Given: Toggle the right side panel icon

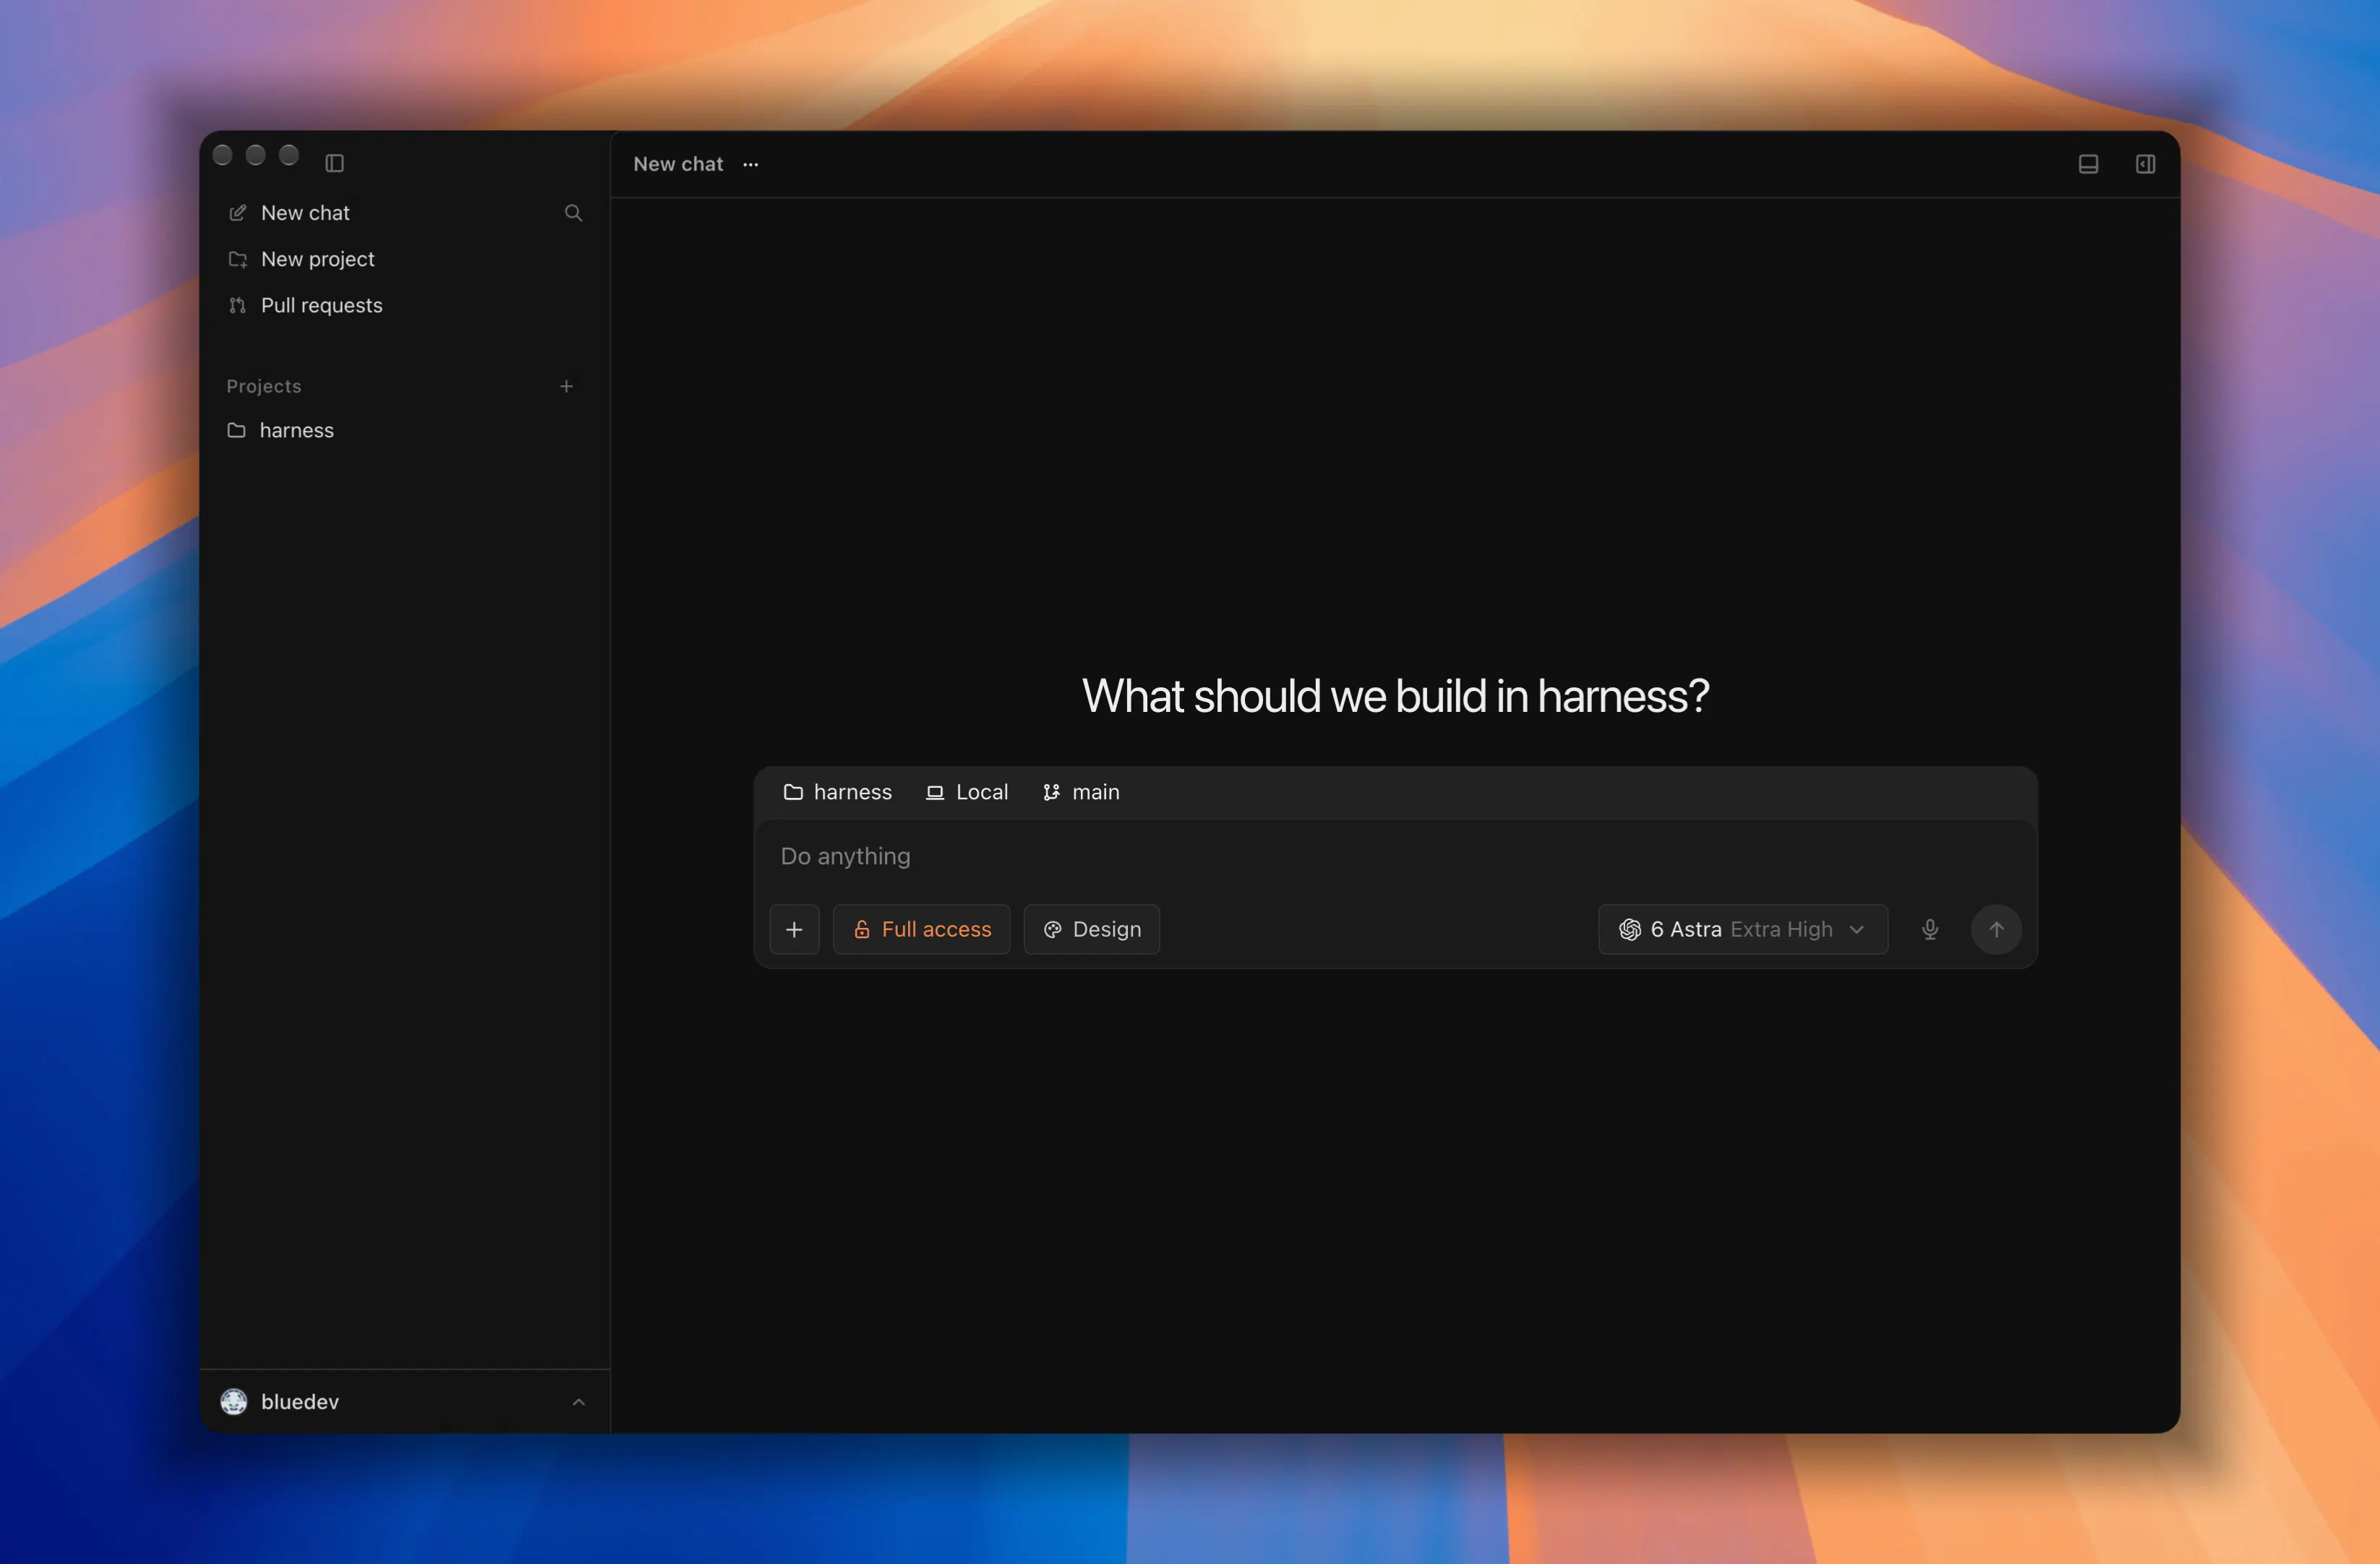Looking at the screenshot, I should [x=2146, y=164].
